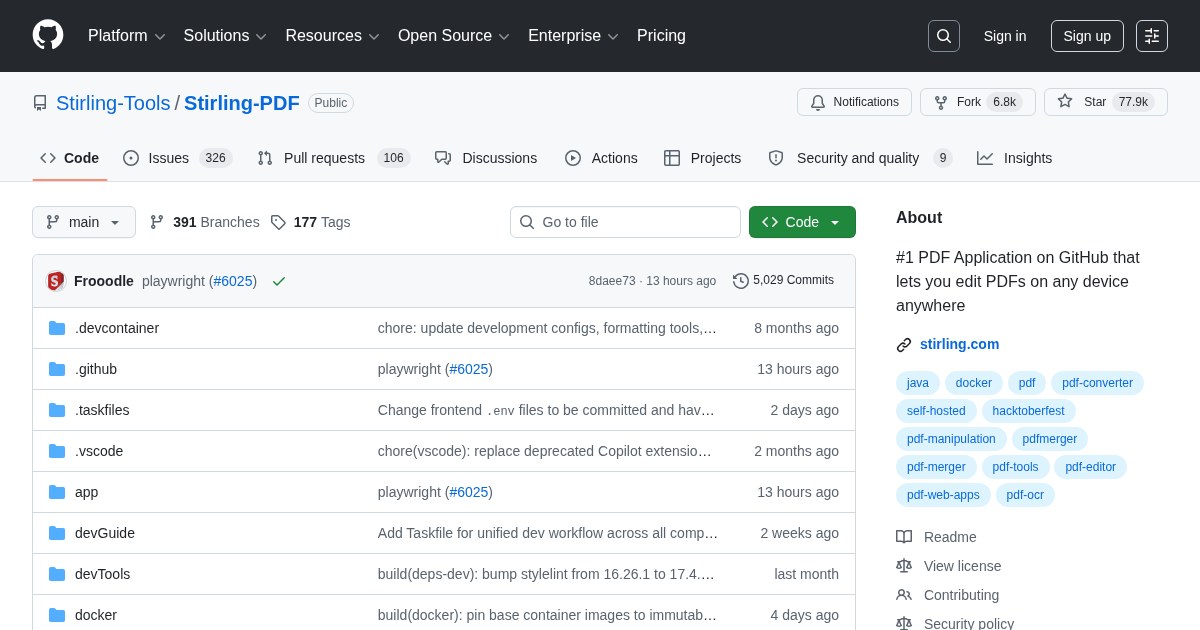Click the Frooodle author name
The height and width of the screenshot is (630, 1200).
[x=104, y=281]
